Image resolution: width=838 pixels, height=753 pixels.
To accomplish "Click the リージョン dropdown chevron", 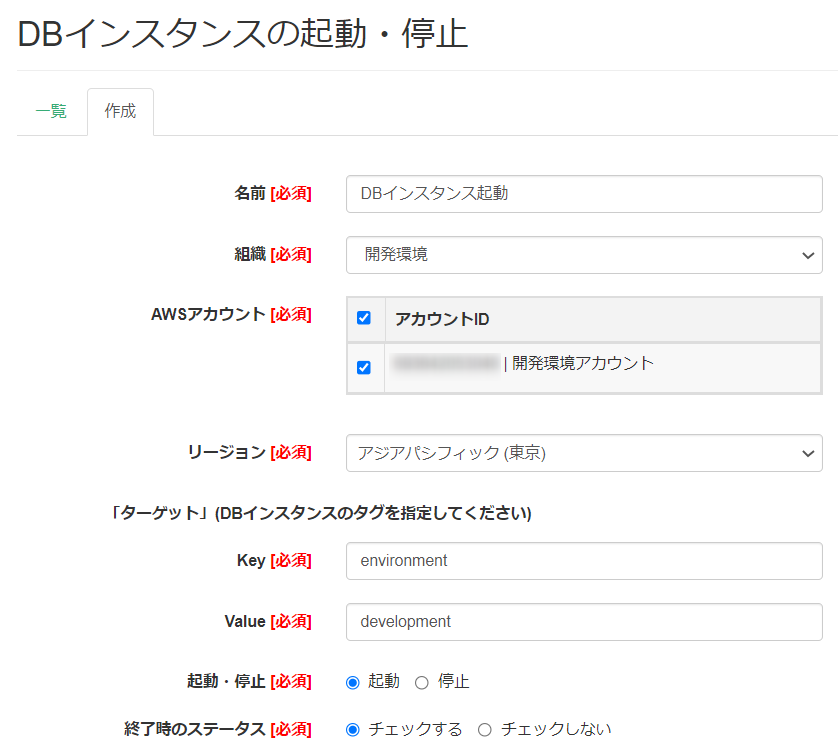I will tap(808, 453).
